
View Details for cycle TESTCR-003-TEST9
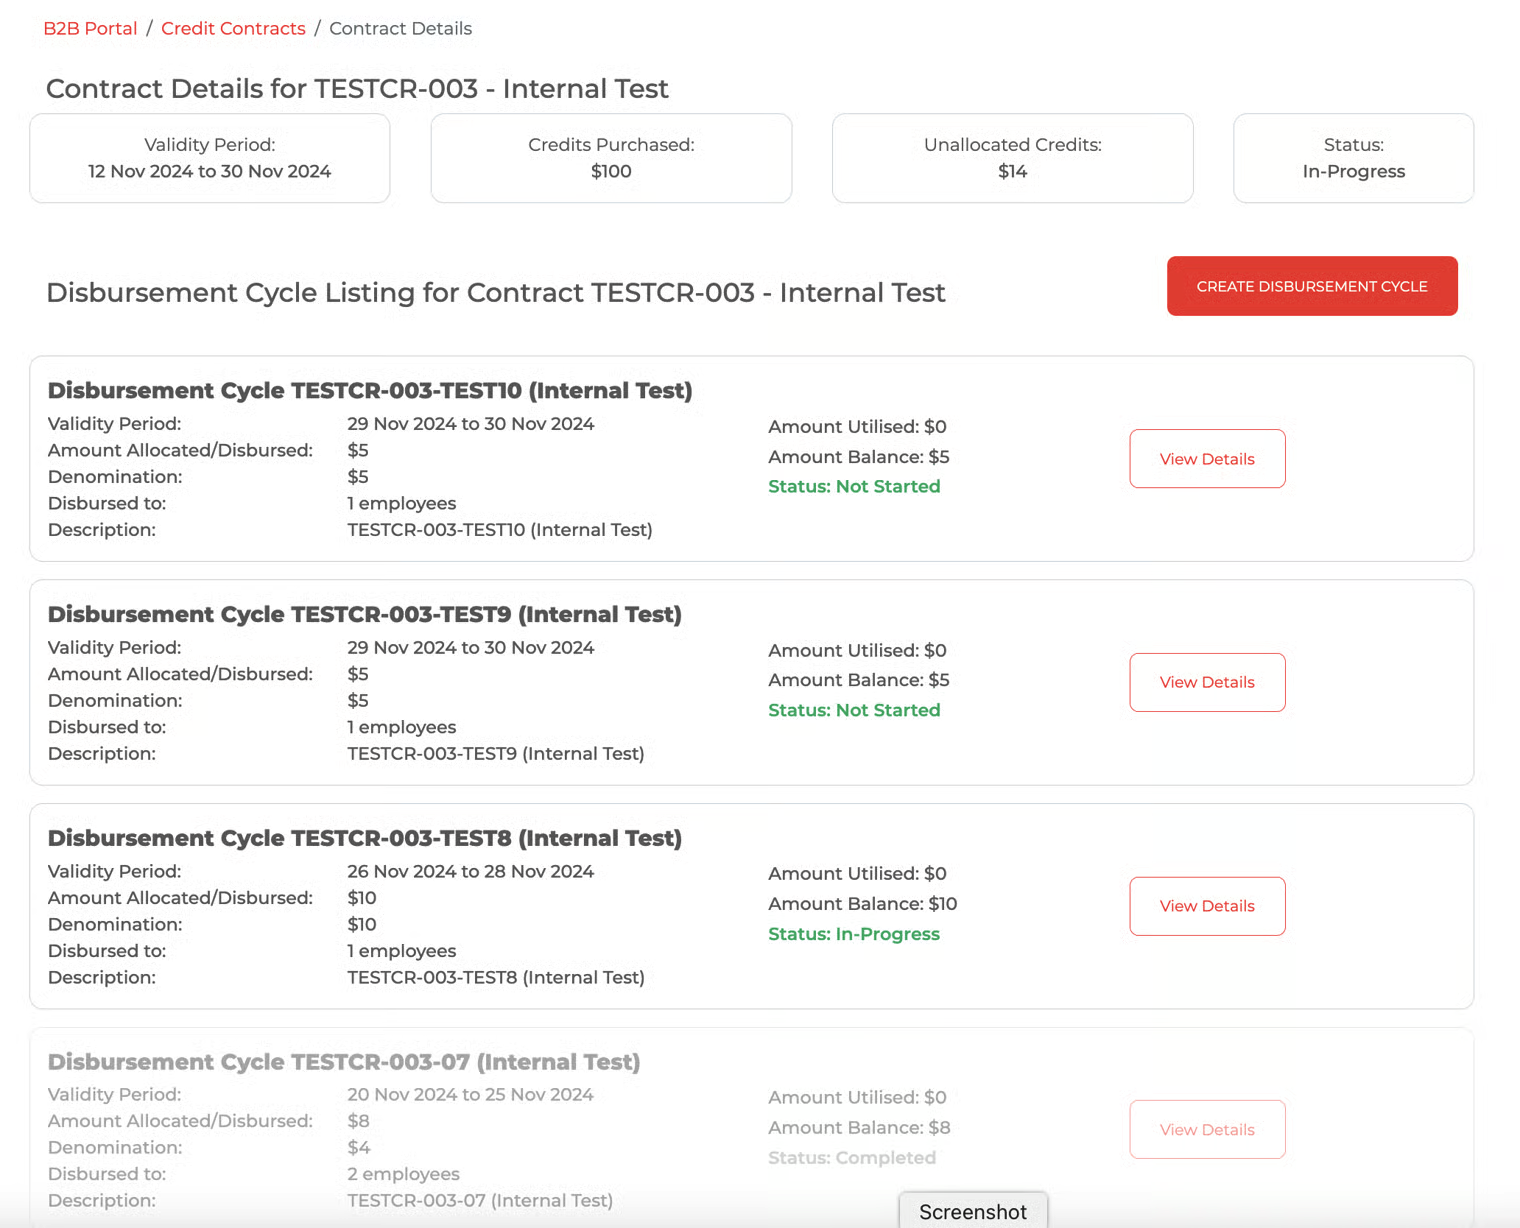[x=1207, y=682]
